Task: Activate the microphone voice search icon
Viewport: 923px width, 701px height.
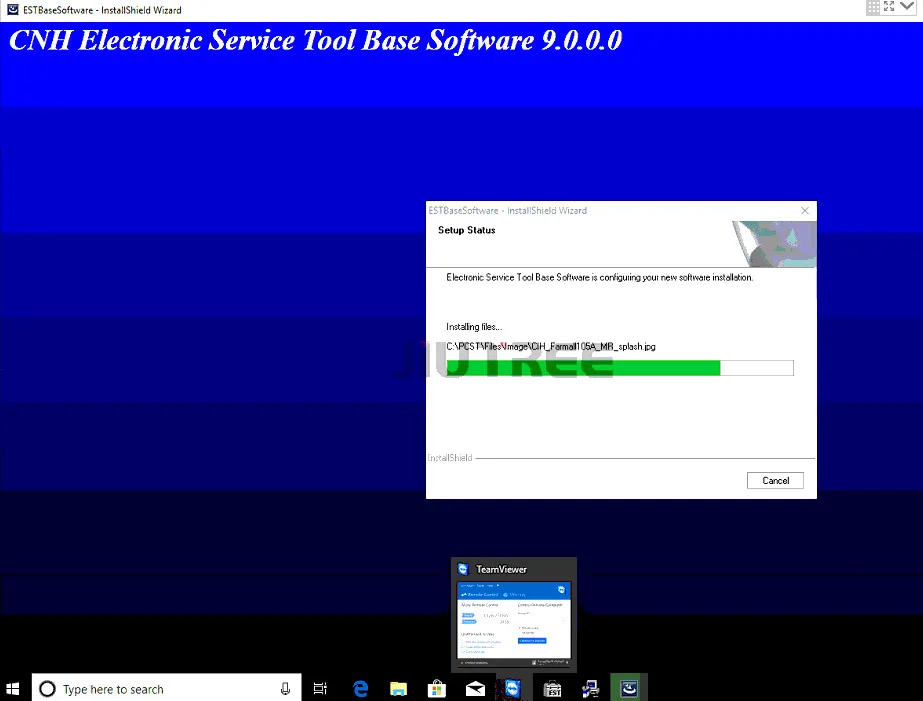Action: 285,688
